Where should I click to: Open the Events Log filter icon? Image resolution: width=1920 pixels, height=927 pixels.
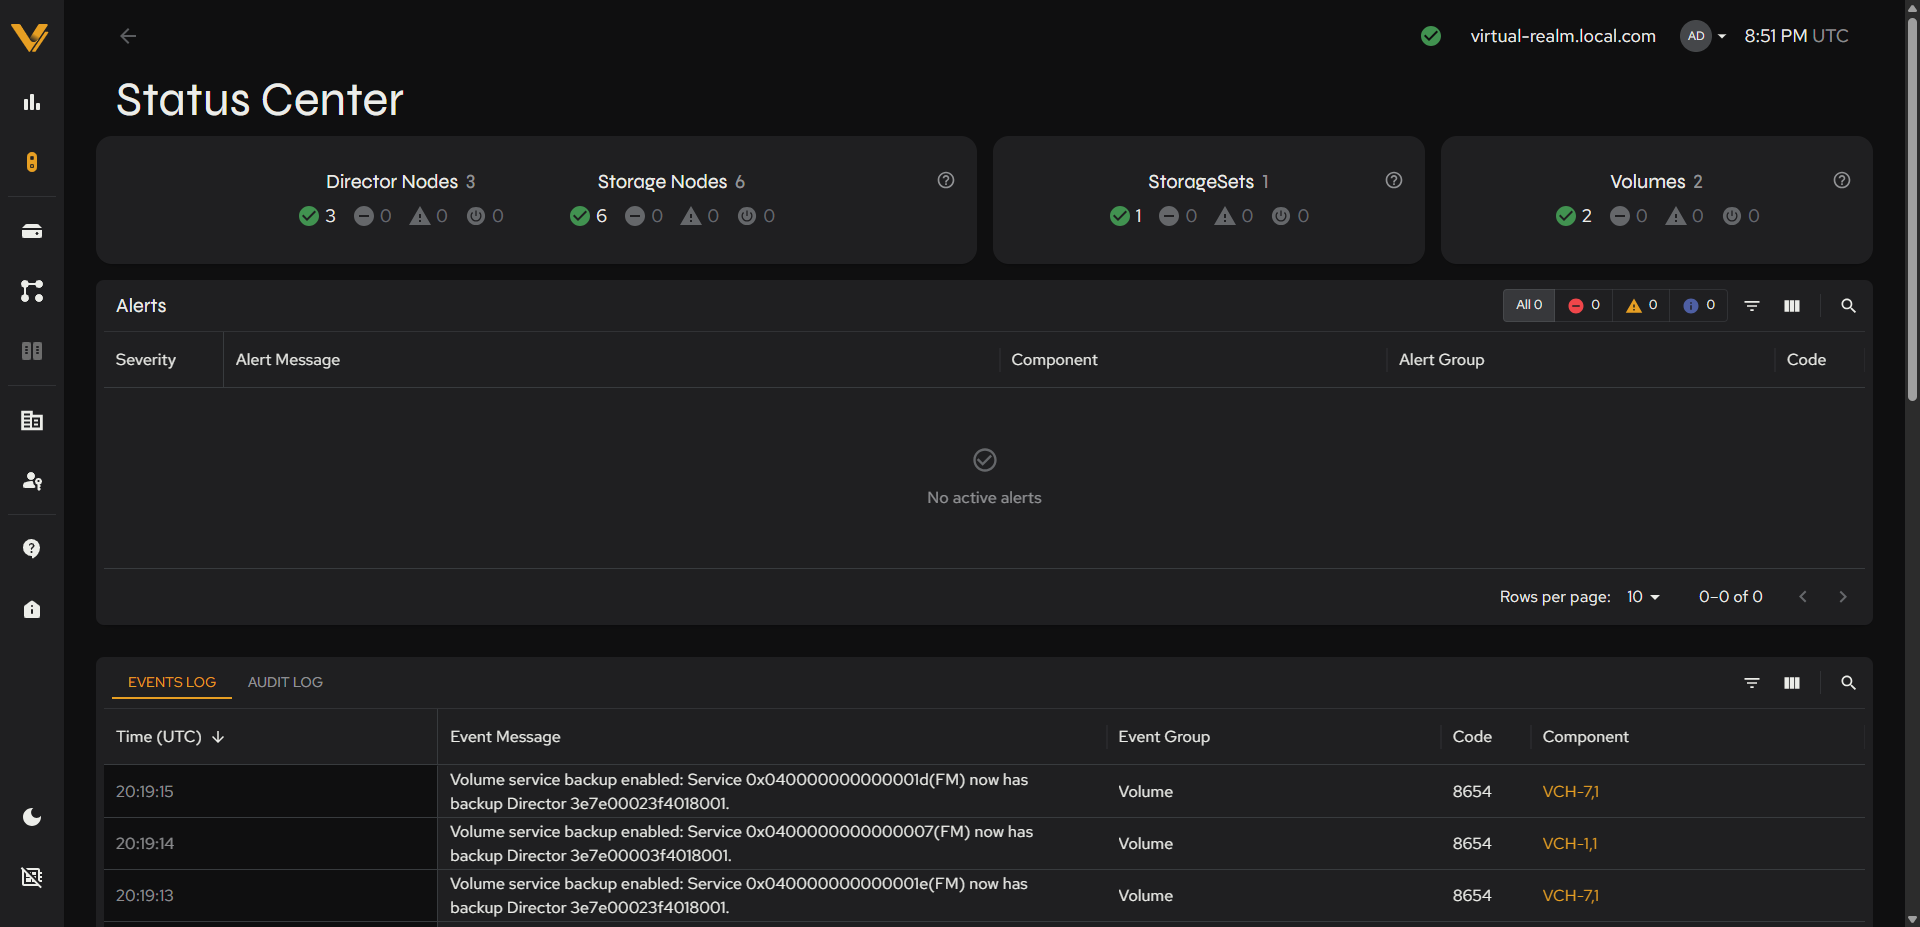pos(1752,683)
